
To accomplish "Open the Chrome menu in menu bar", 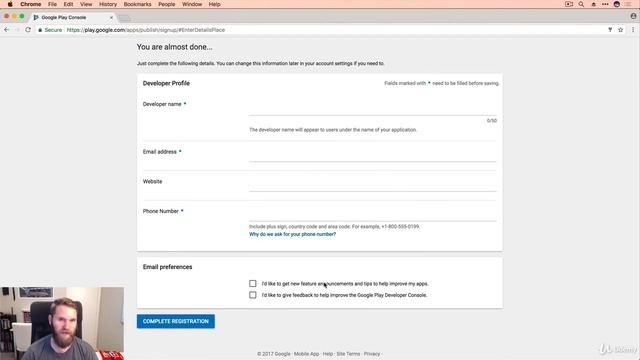I will (31, 4).
